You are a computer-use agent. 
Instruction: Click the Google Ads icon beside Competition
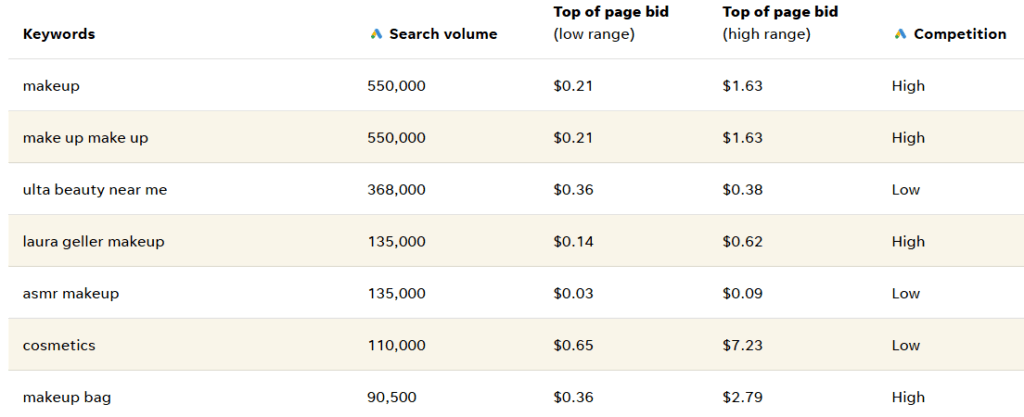click(x=900, y=34)
